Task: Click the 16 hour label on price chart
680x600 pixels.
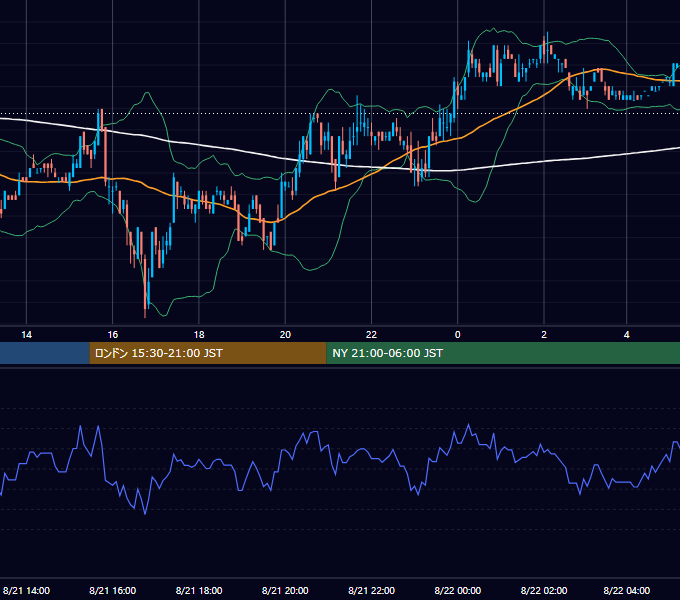Action: point(113,335)
